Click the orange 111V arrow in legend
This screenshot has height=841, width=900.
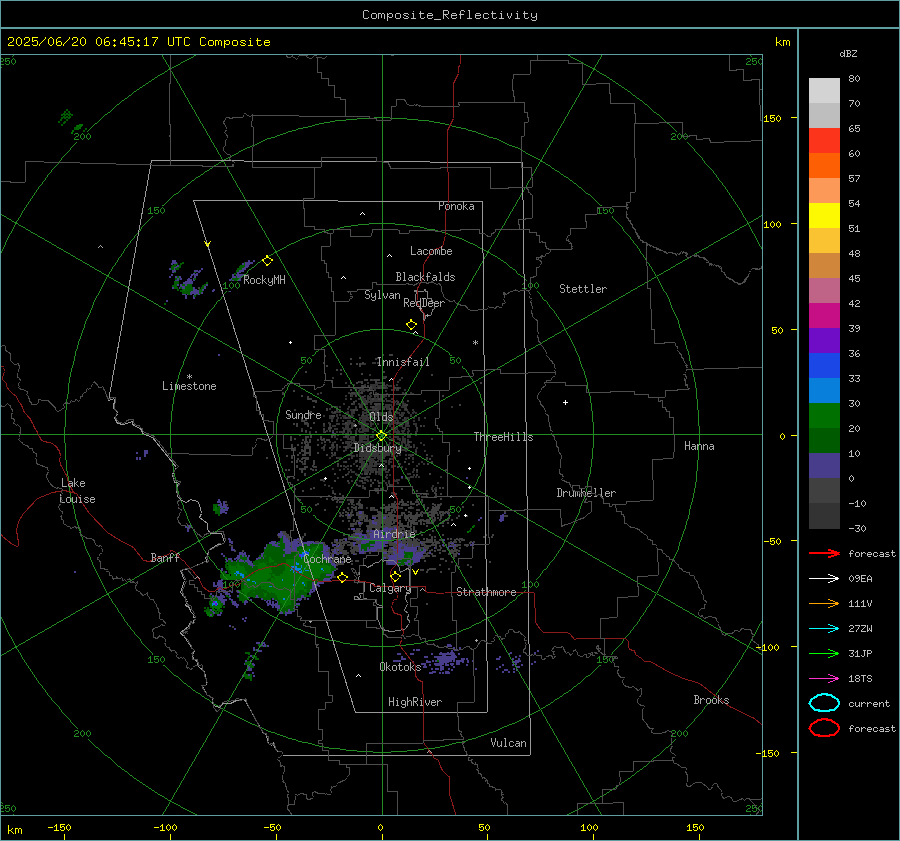824,603
